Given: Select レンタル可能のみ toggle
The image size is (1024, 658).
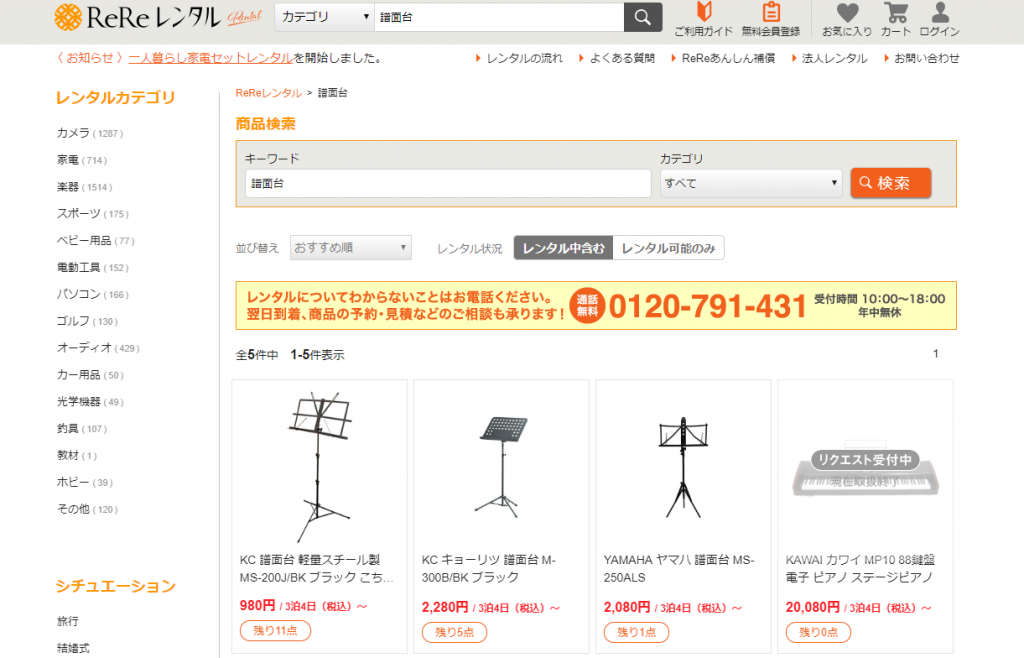Looking at the screenshot, I should [x=668, y=248].
